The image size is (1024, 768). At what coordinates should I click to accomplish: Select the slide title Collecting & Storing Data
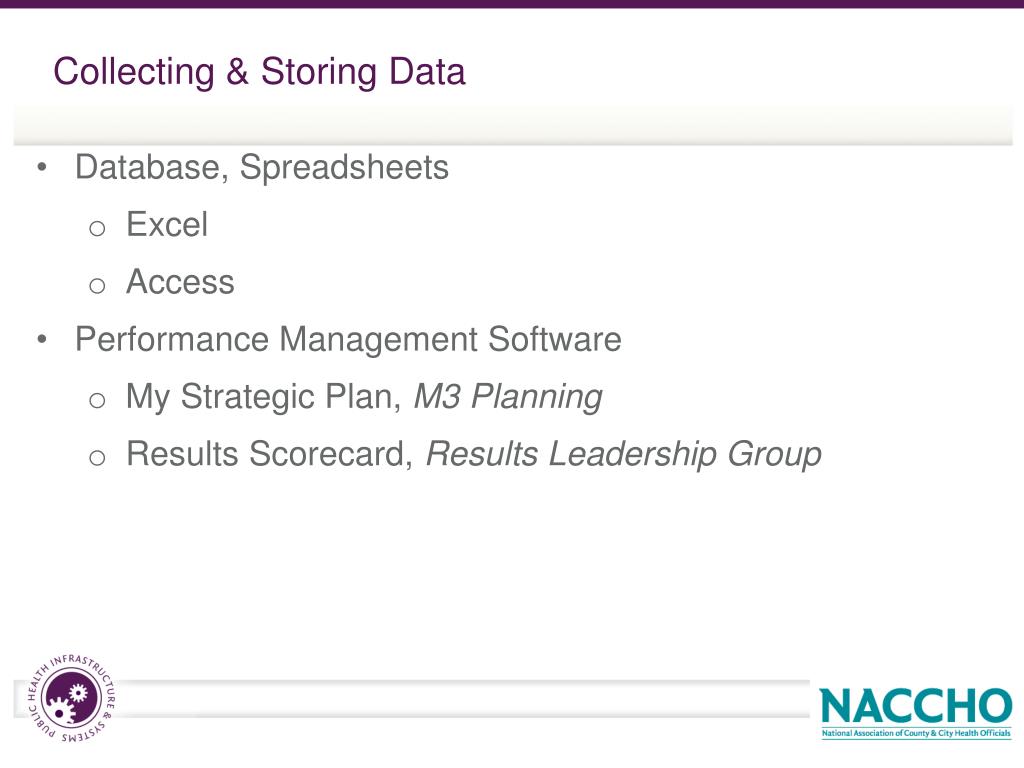(x=259, y=72)
